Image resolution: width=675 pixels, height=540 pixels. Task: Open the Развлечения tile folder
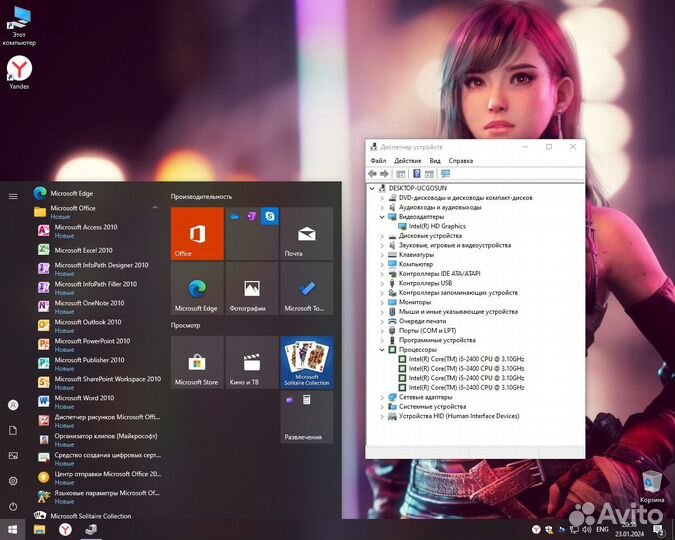307,417
